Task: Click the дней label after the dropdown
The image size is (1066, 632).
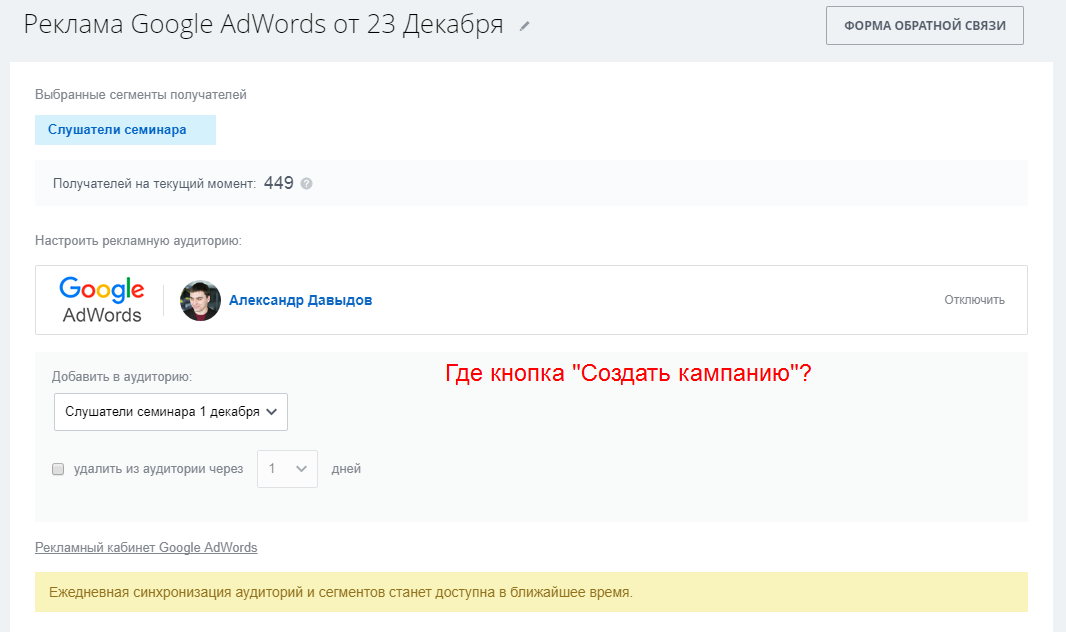Action: tap(346, 469)
